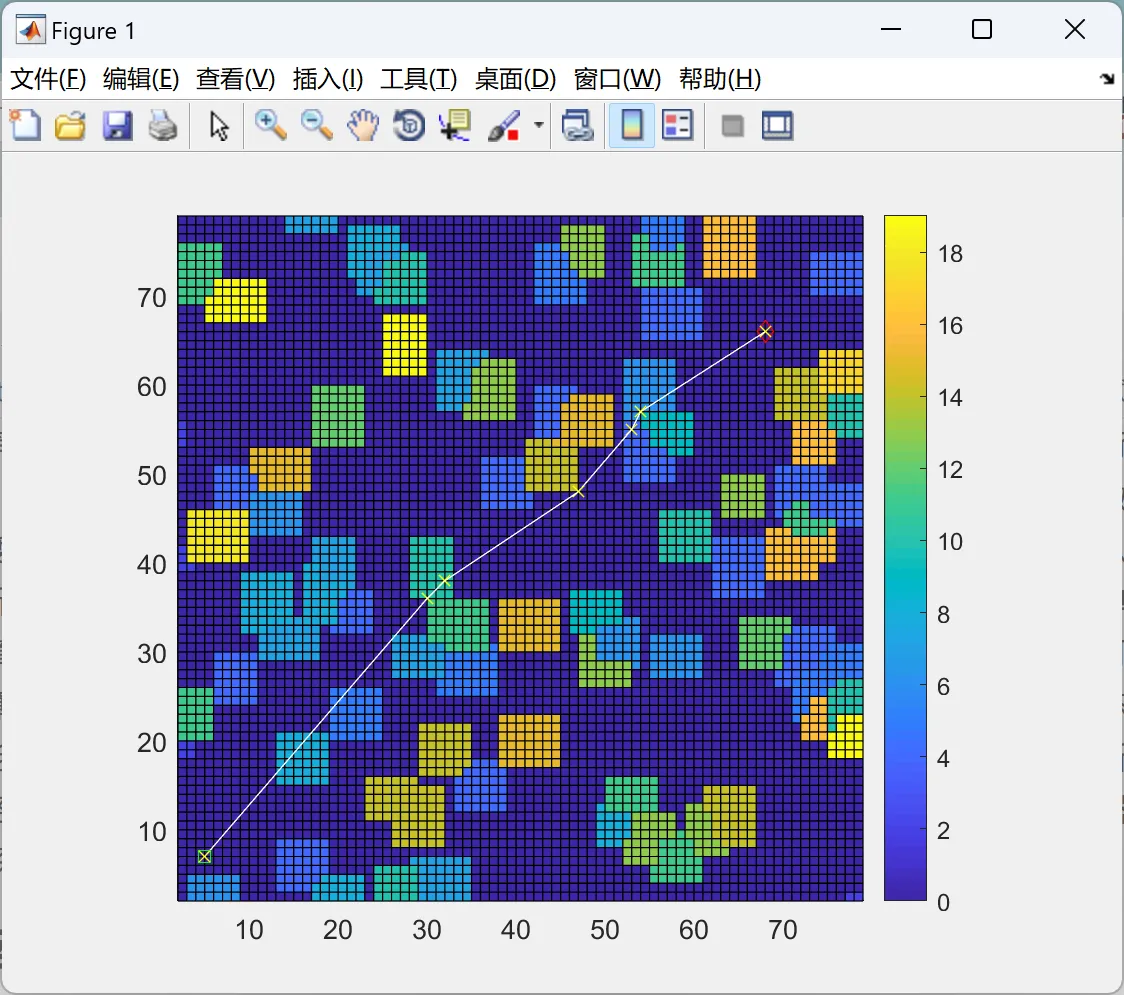Print the figure with printer icon
The image size is (1124, 995).
click(x=163, y=125)
